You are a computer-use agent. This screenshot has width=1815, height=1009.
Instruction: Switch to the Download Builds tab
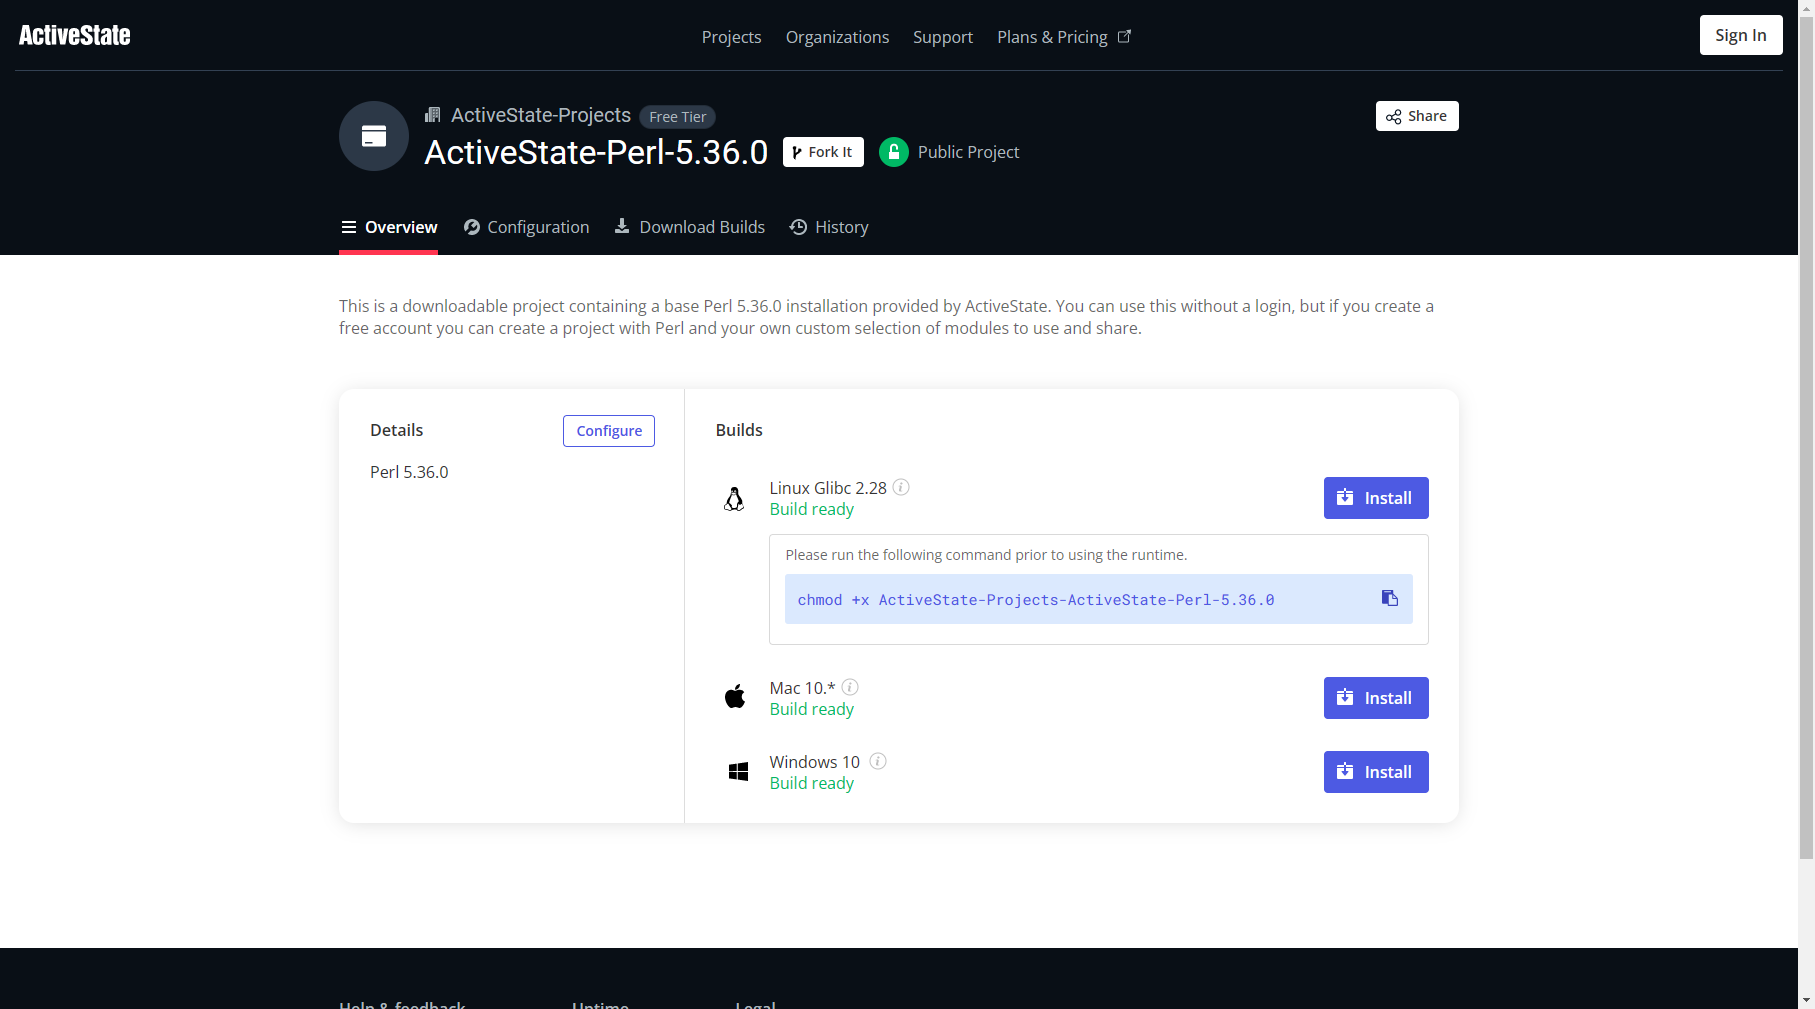click(690, 227)
